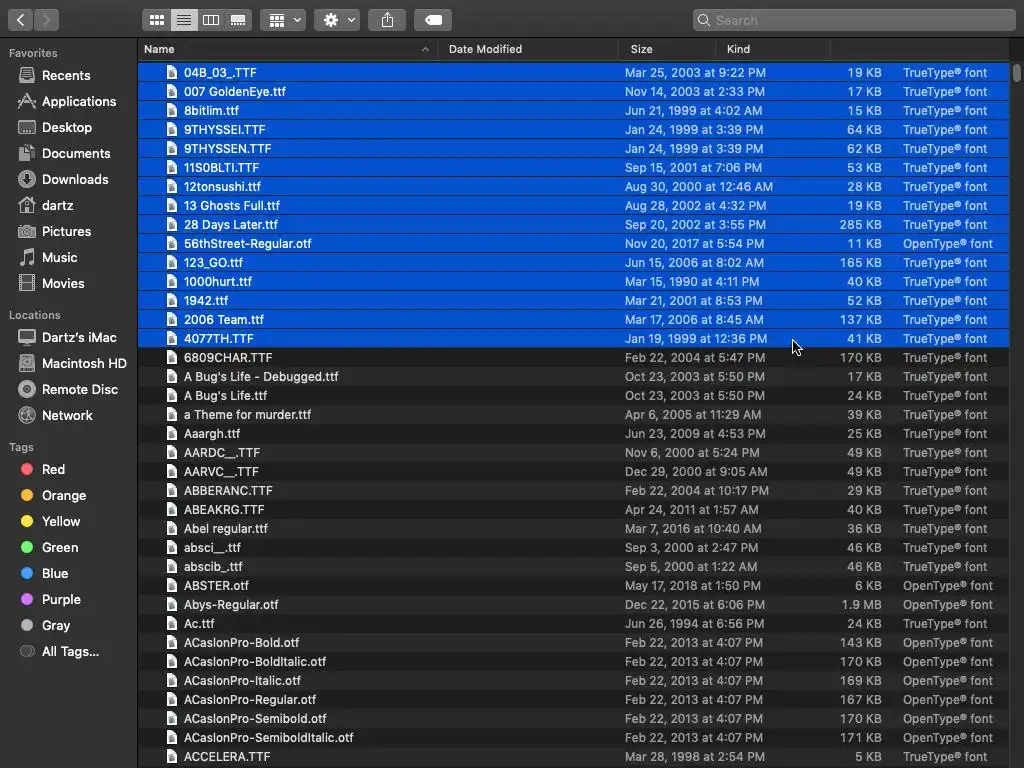
Task: Click the 04B_03_.TTF file icon
Action: click(172, 72)
